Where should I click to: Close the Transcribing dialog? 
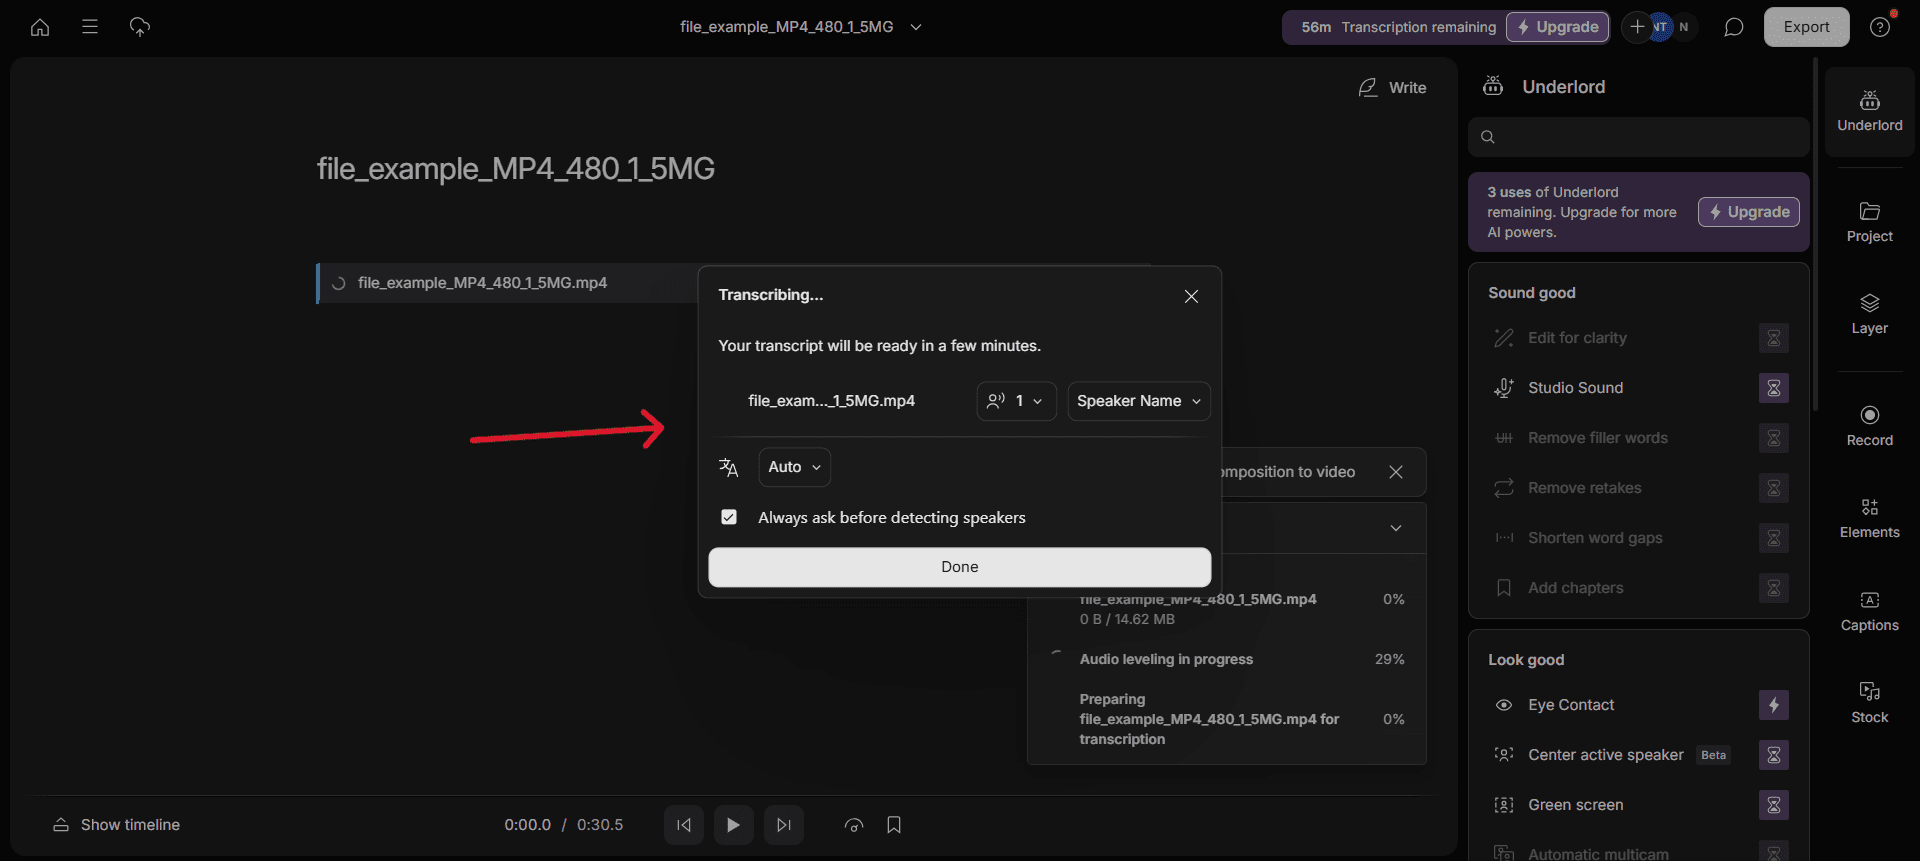[1191, 296]
